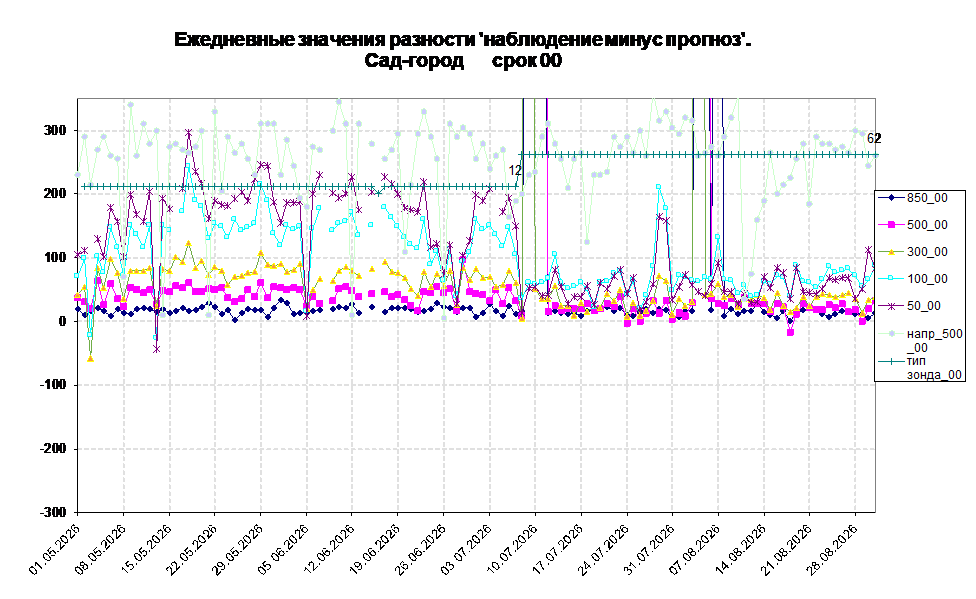Click the date label 07.08.2026
Image resolution: width=976 pixels, height=599 pixels.
(x=695, y=549)
